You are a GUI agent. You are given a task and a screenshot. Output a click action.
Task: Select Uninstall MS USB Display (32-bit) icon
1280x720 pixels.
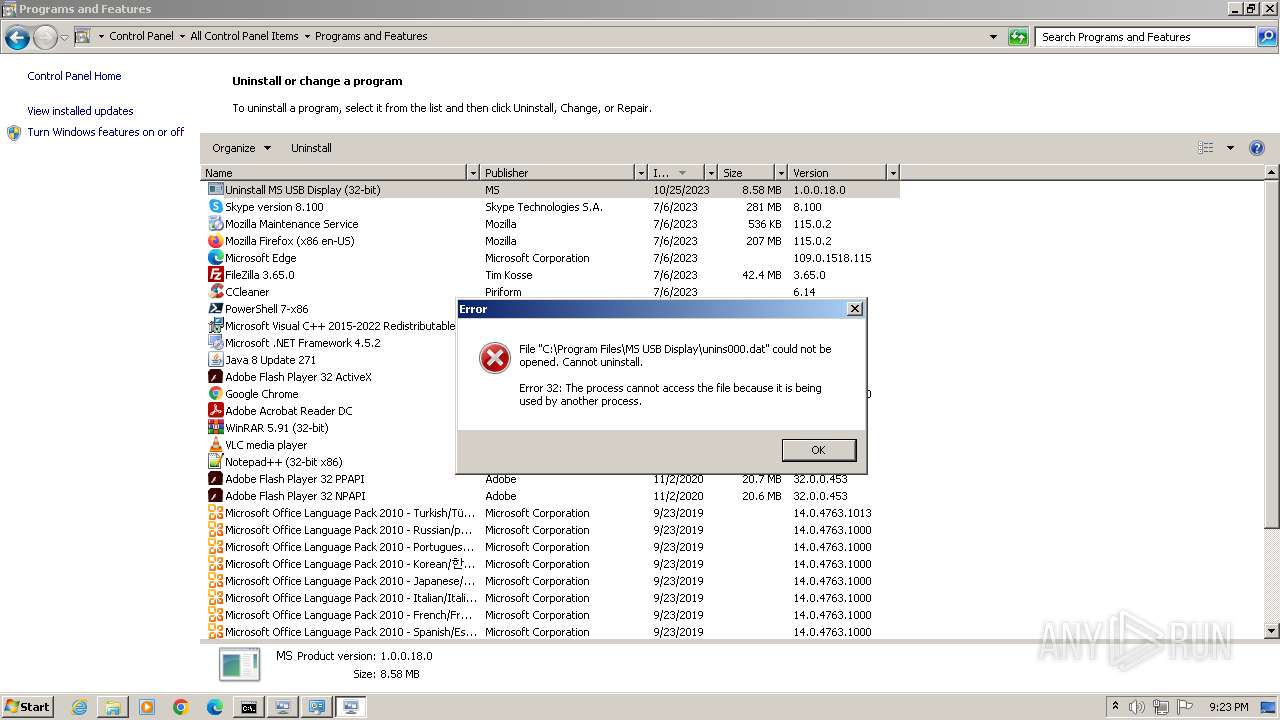point(215,190)
